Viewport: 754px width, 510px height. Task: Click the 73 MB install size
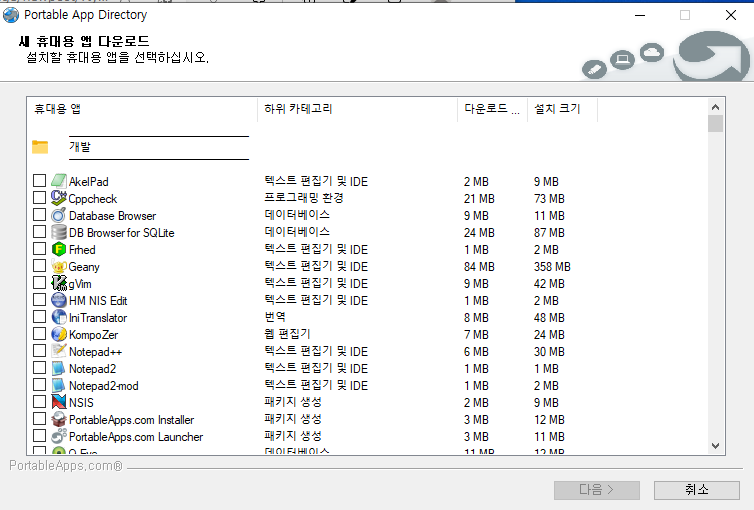tap(549, 199)
